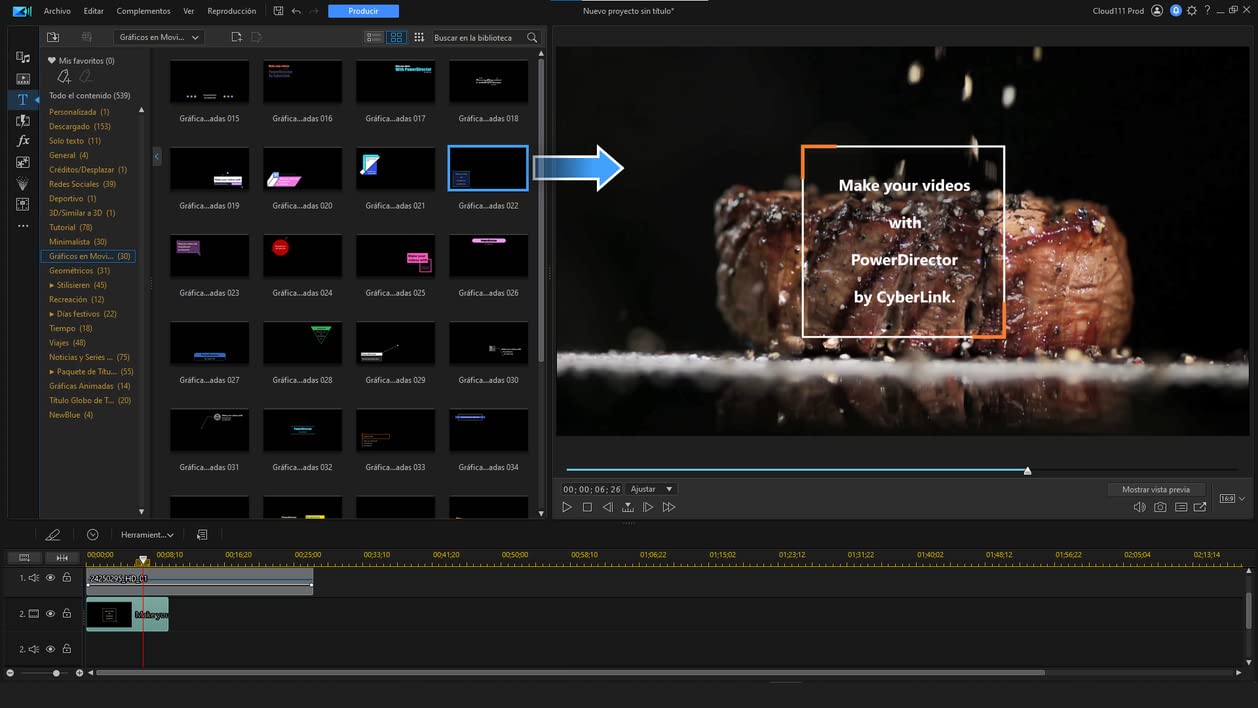The height and width of the screenshot is (708, 1258).
Task: Select Mis favoritos (0)
Action: click(x=81, y=61)
